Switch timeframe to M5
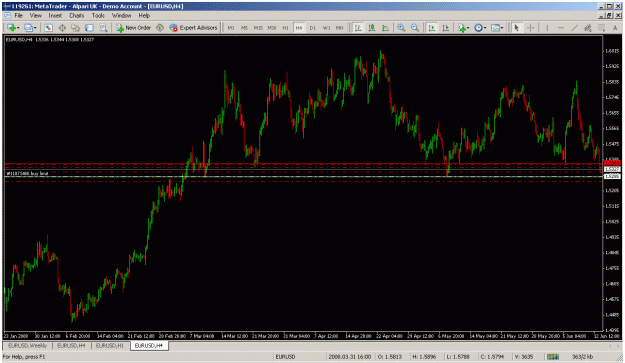This screenshot has height=363, width=625. [244, 27]
